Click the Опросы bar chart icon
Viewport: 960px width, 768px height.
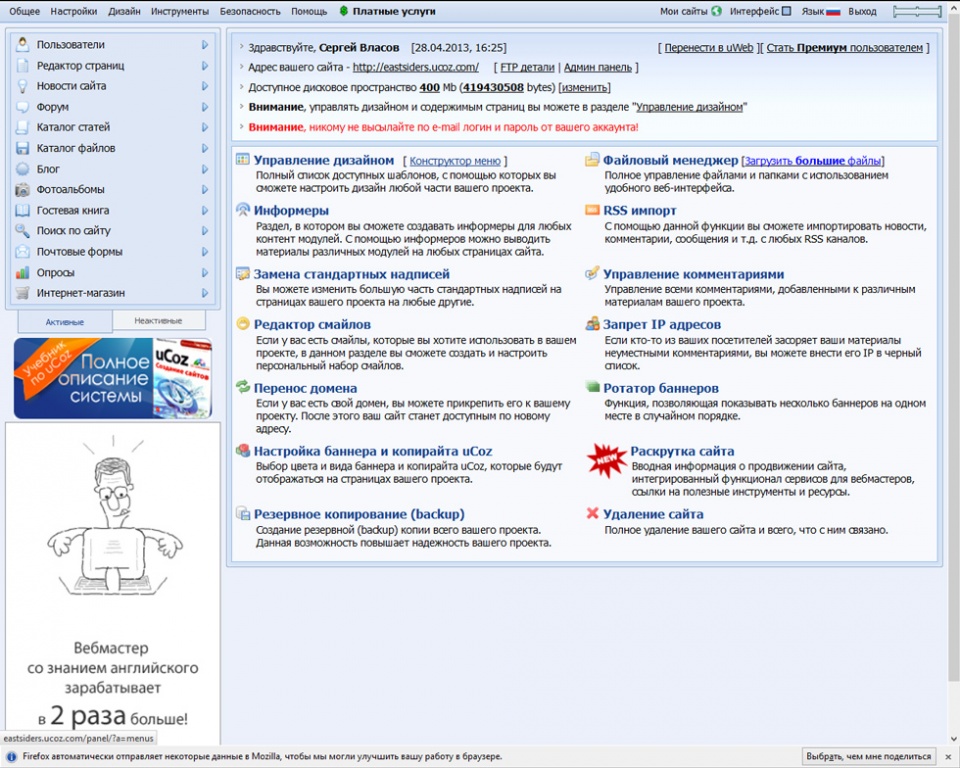[23, 273]
